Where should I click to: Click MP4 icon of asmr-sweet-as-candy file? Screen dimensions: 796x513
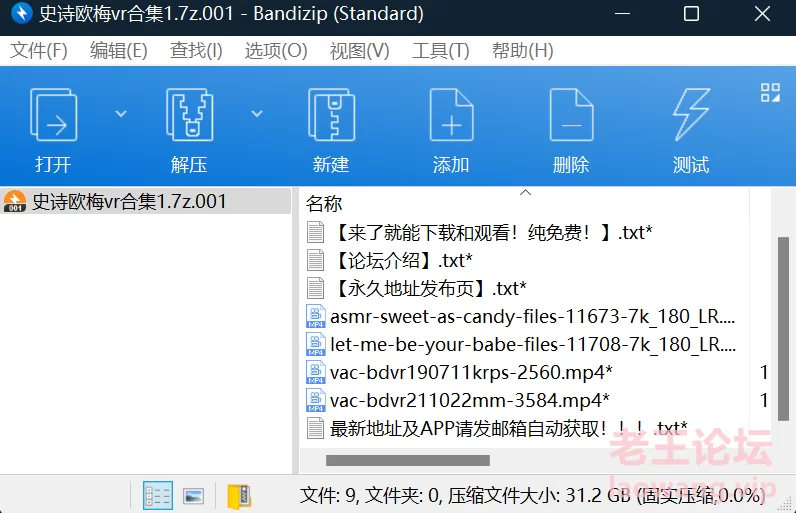316,317
